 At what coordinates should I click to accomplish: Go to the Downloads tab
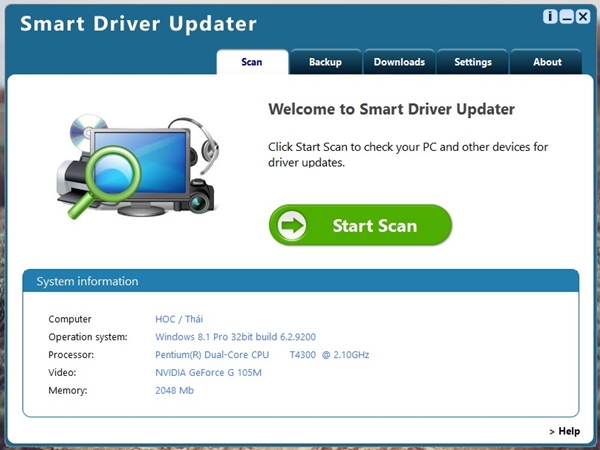pyautogui.click(x=399, y=62)
